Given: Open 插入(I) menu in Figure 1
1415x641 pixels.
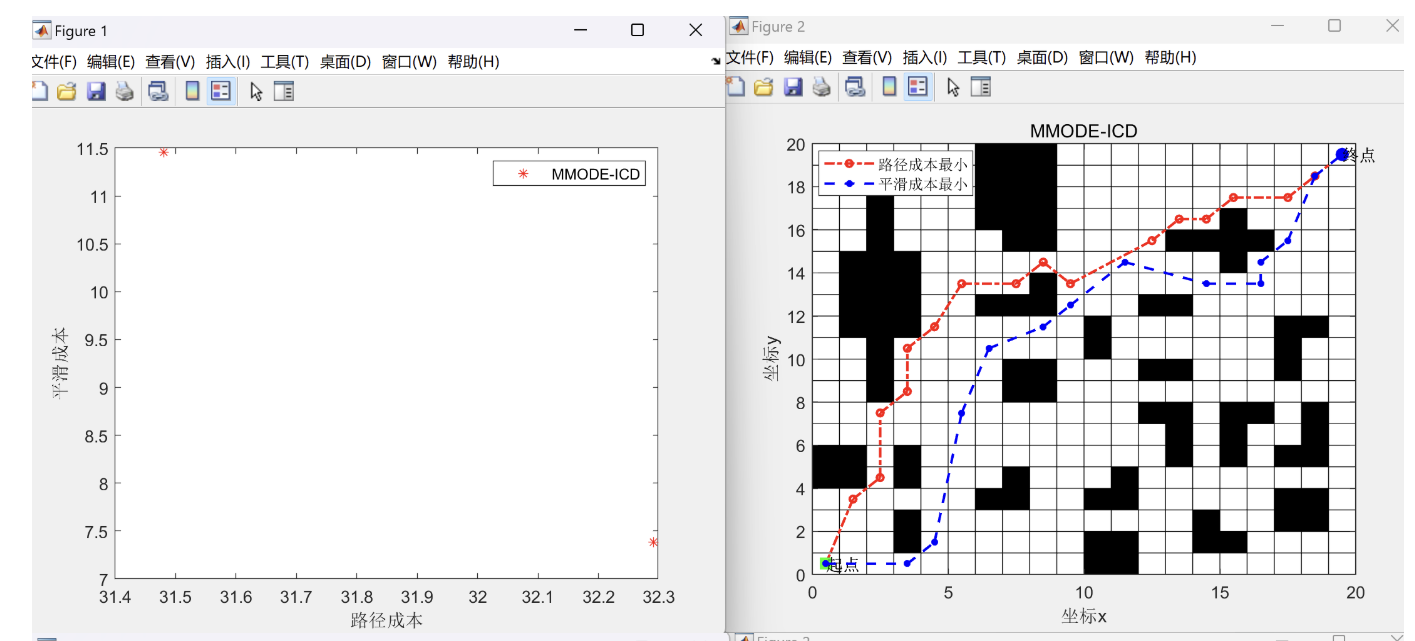Looking at the screenshot, I should pos(228,62).
